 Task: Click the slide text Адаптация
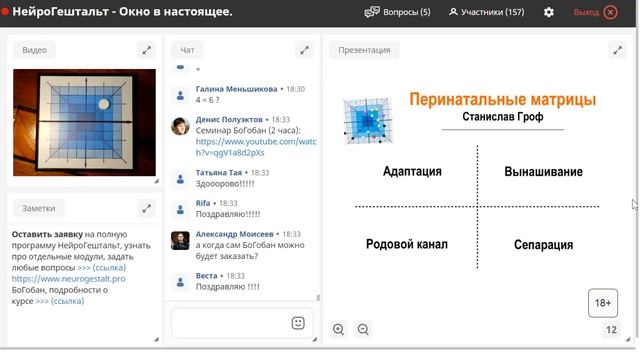click(412, 171)
